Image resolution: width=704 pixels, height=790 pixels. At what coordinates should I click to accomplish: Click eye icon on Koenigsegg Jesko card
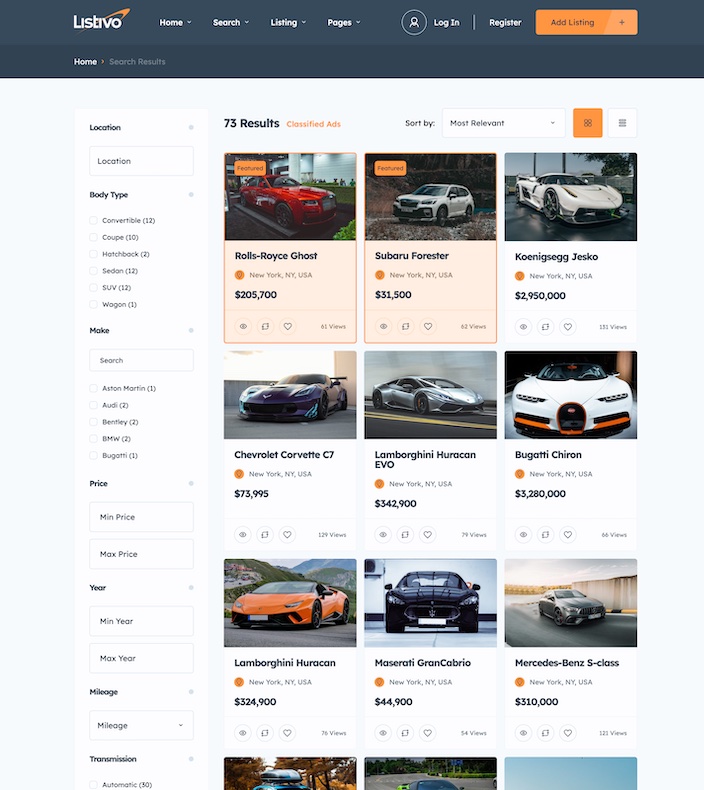coord(523,327)
